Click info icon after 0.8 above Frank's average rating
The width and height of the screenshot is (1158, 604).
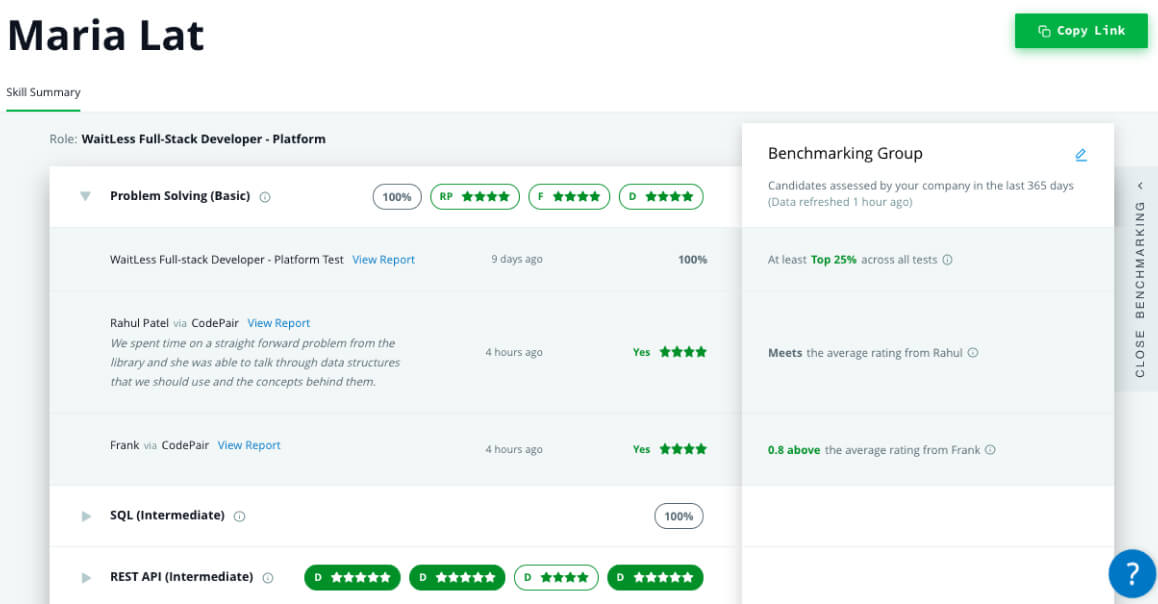(990, 449)
